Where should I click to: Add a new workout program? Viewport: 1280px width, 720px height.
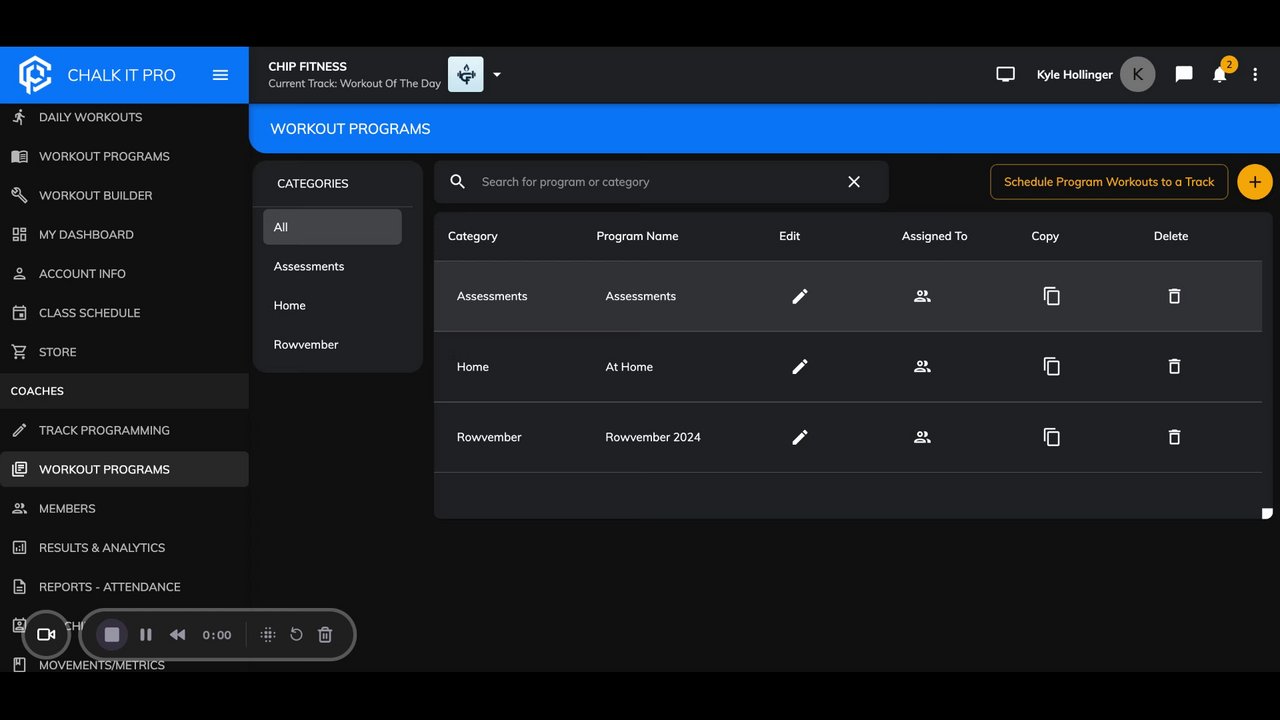1255,182
